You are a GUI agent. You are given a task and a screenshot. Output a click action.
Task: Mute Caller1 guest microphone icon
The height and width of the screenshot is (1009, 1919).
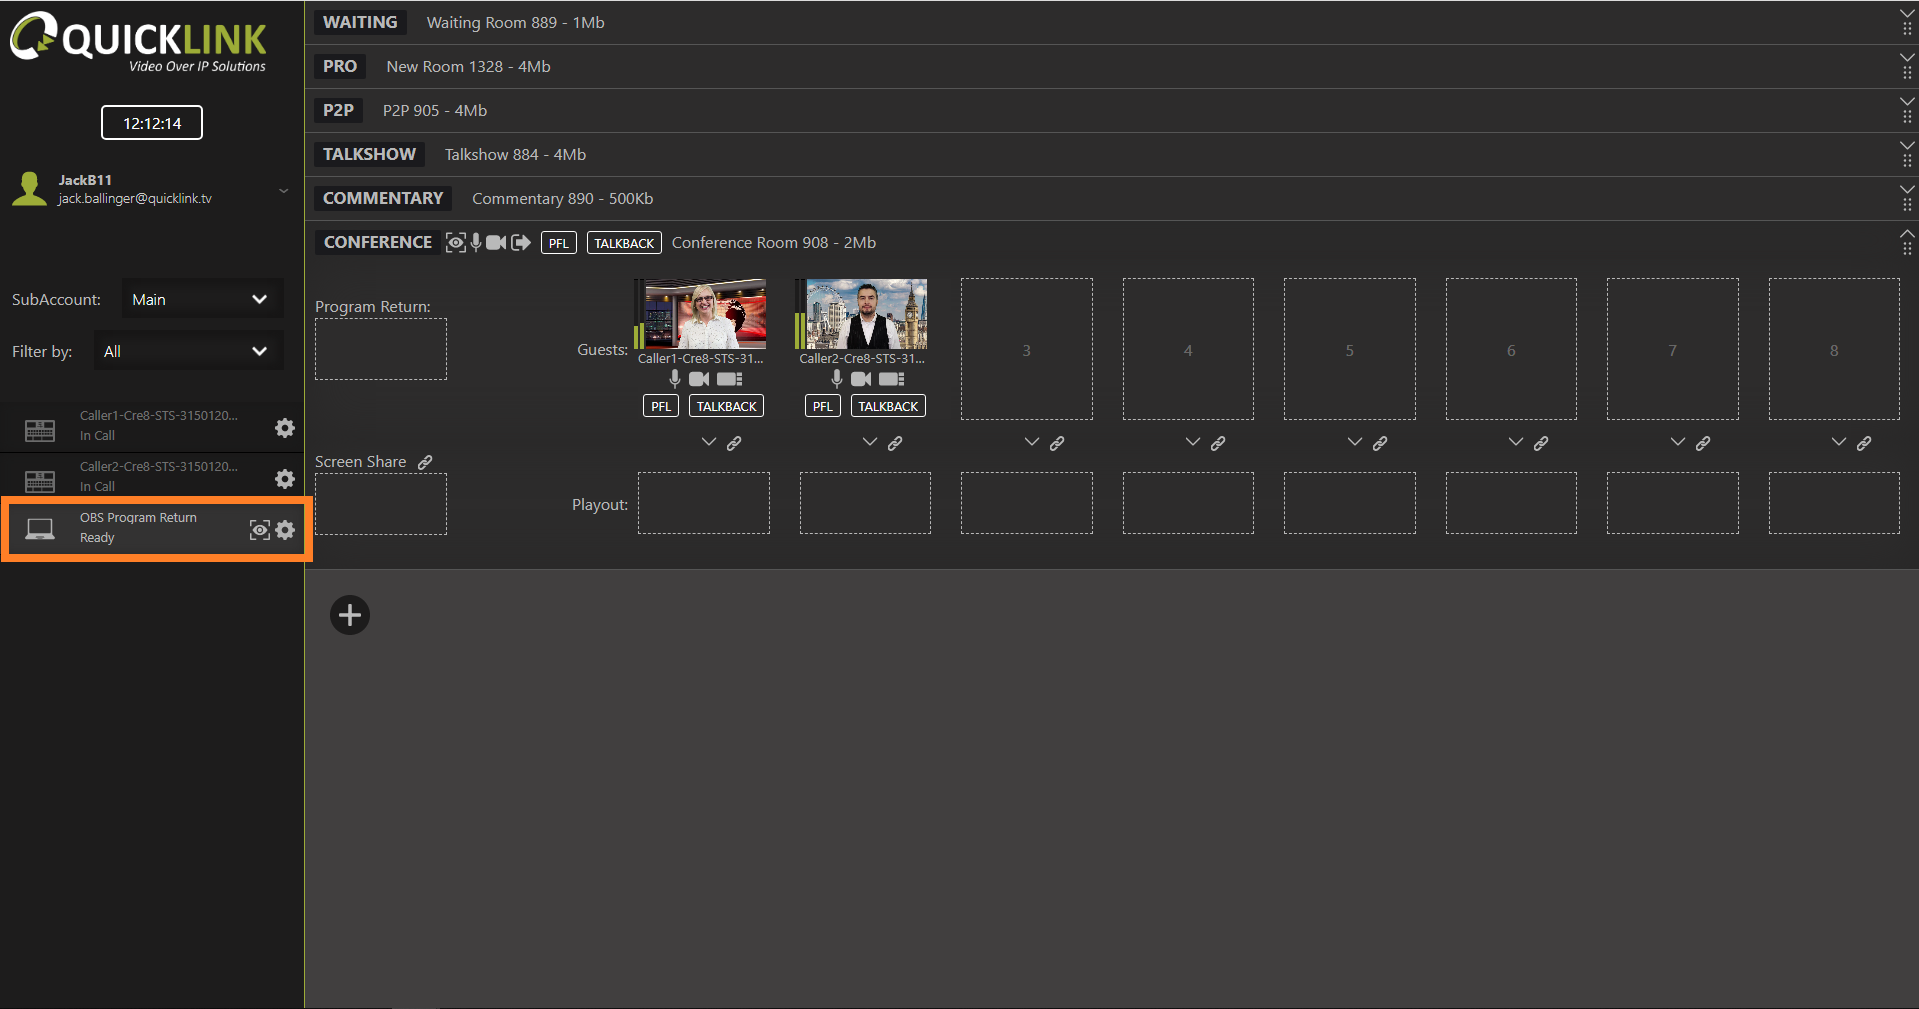pos(675,379)
